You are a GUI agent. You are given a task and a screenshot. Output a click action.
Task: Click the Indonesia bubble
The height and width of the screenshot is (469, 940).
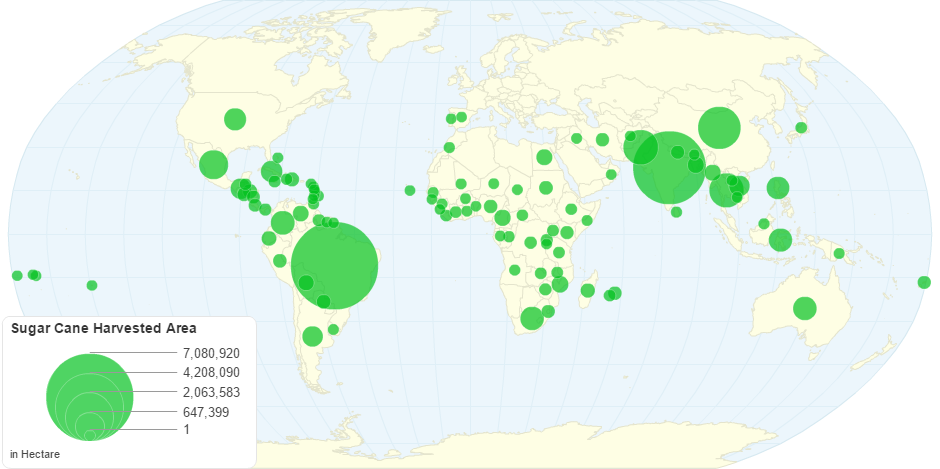(x=780, y=239)
